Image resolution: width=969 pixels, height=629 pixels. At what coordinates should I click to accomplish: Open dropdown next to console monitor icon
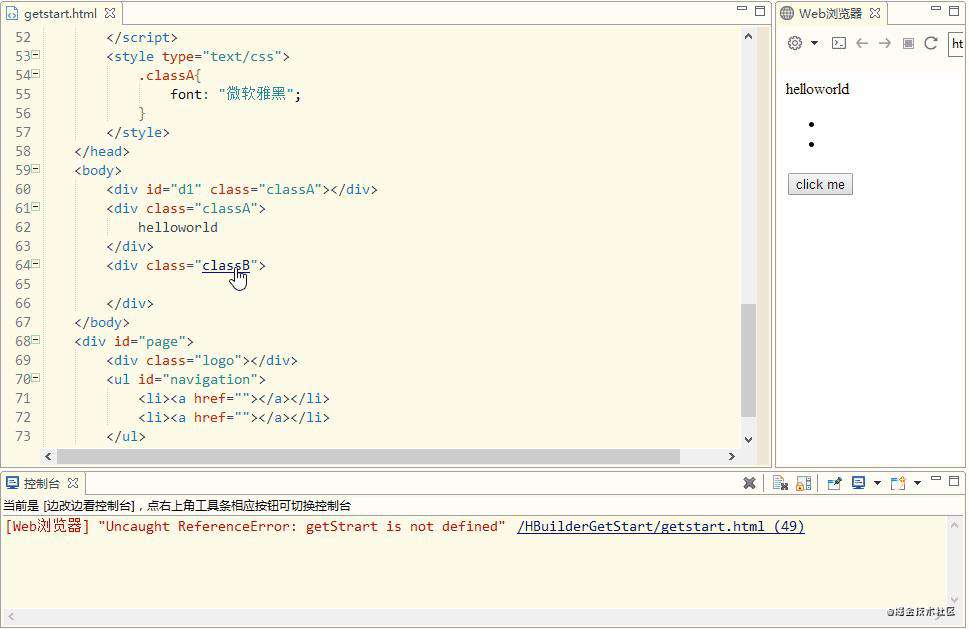[877, 483]
